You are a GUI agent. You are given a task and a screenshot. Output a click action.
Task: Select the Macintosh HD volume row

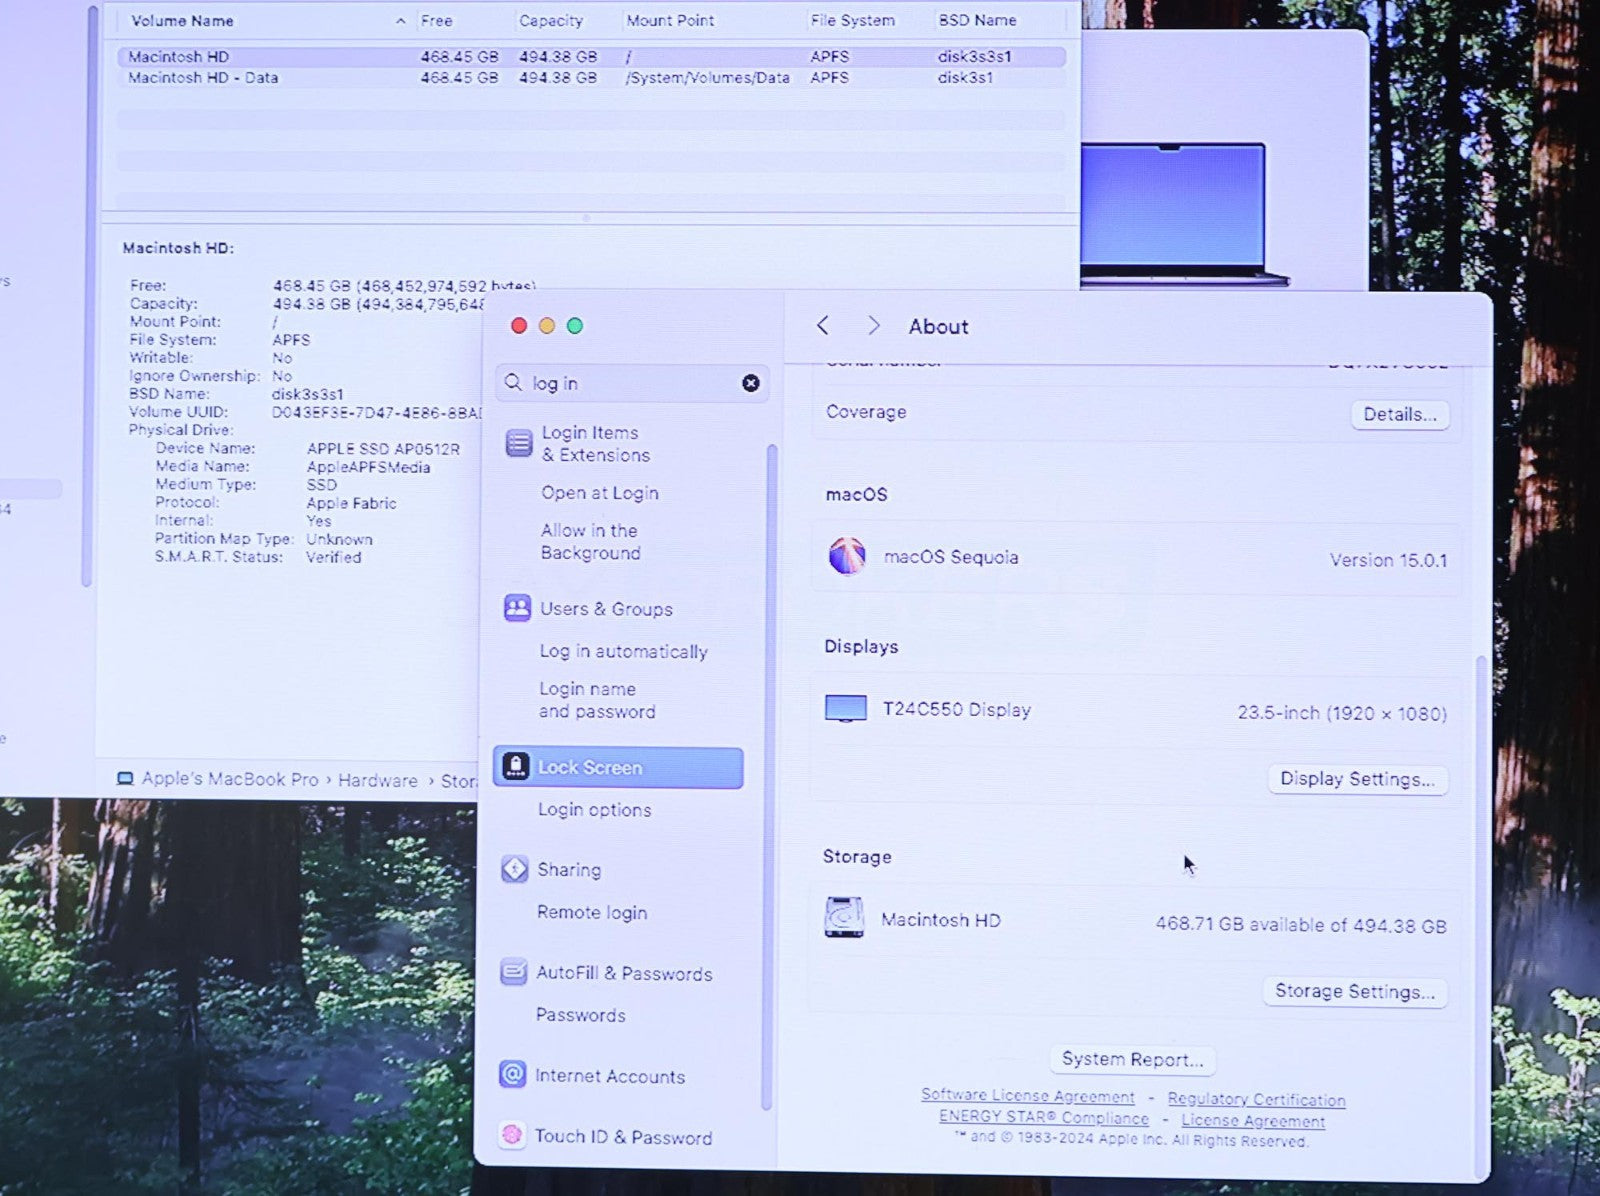pos(591,57)
